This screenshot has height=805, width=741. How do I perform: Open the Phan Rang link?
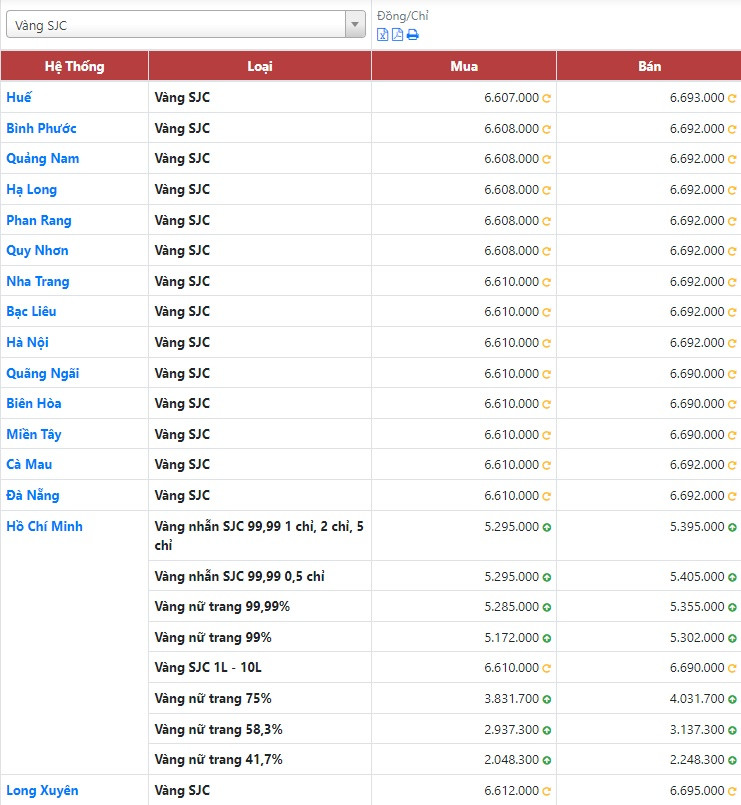pos(39,220)
